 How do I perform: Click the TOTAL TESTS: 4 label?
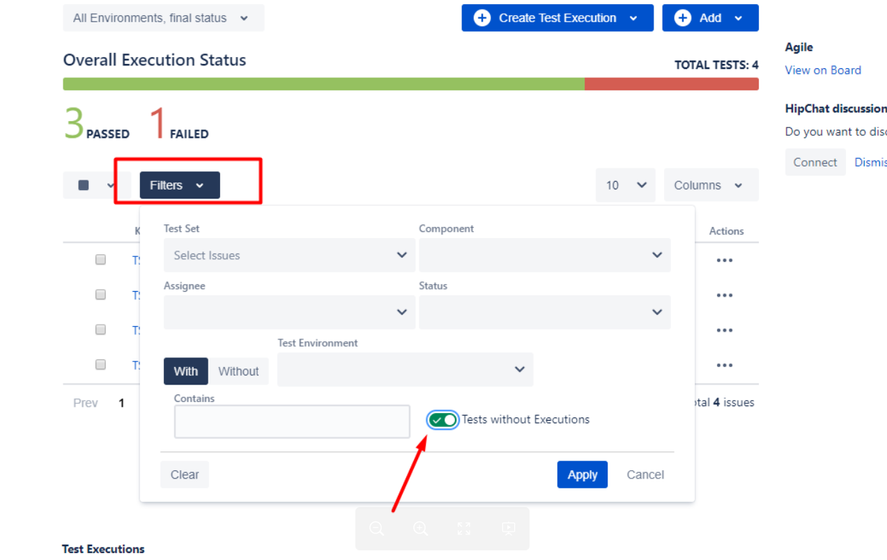[716, 65]
